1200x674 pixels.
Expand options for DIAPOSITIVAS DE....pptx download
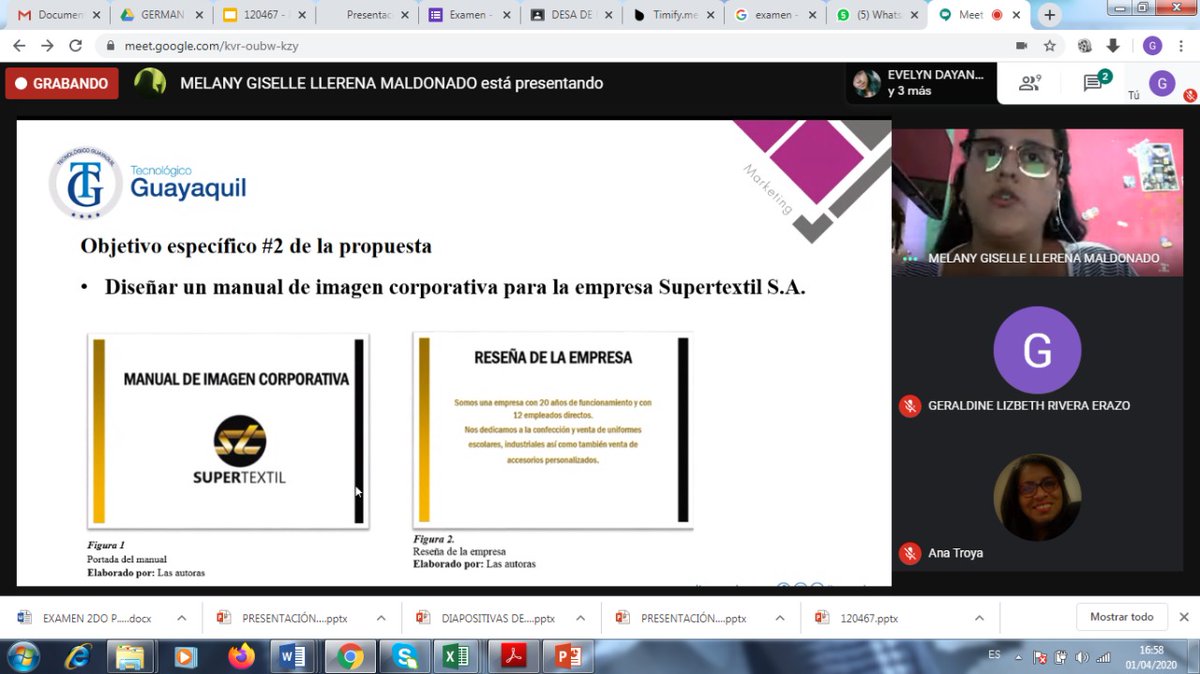coord(580,618)
